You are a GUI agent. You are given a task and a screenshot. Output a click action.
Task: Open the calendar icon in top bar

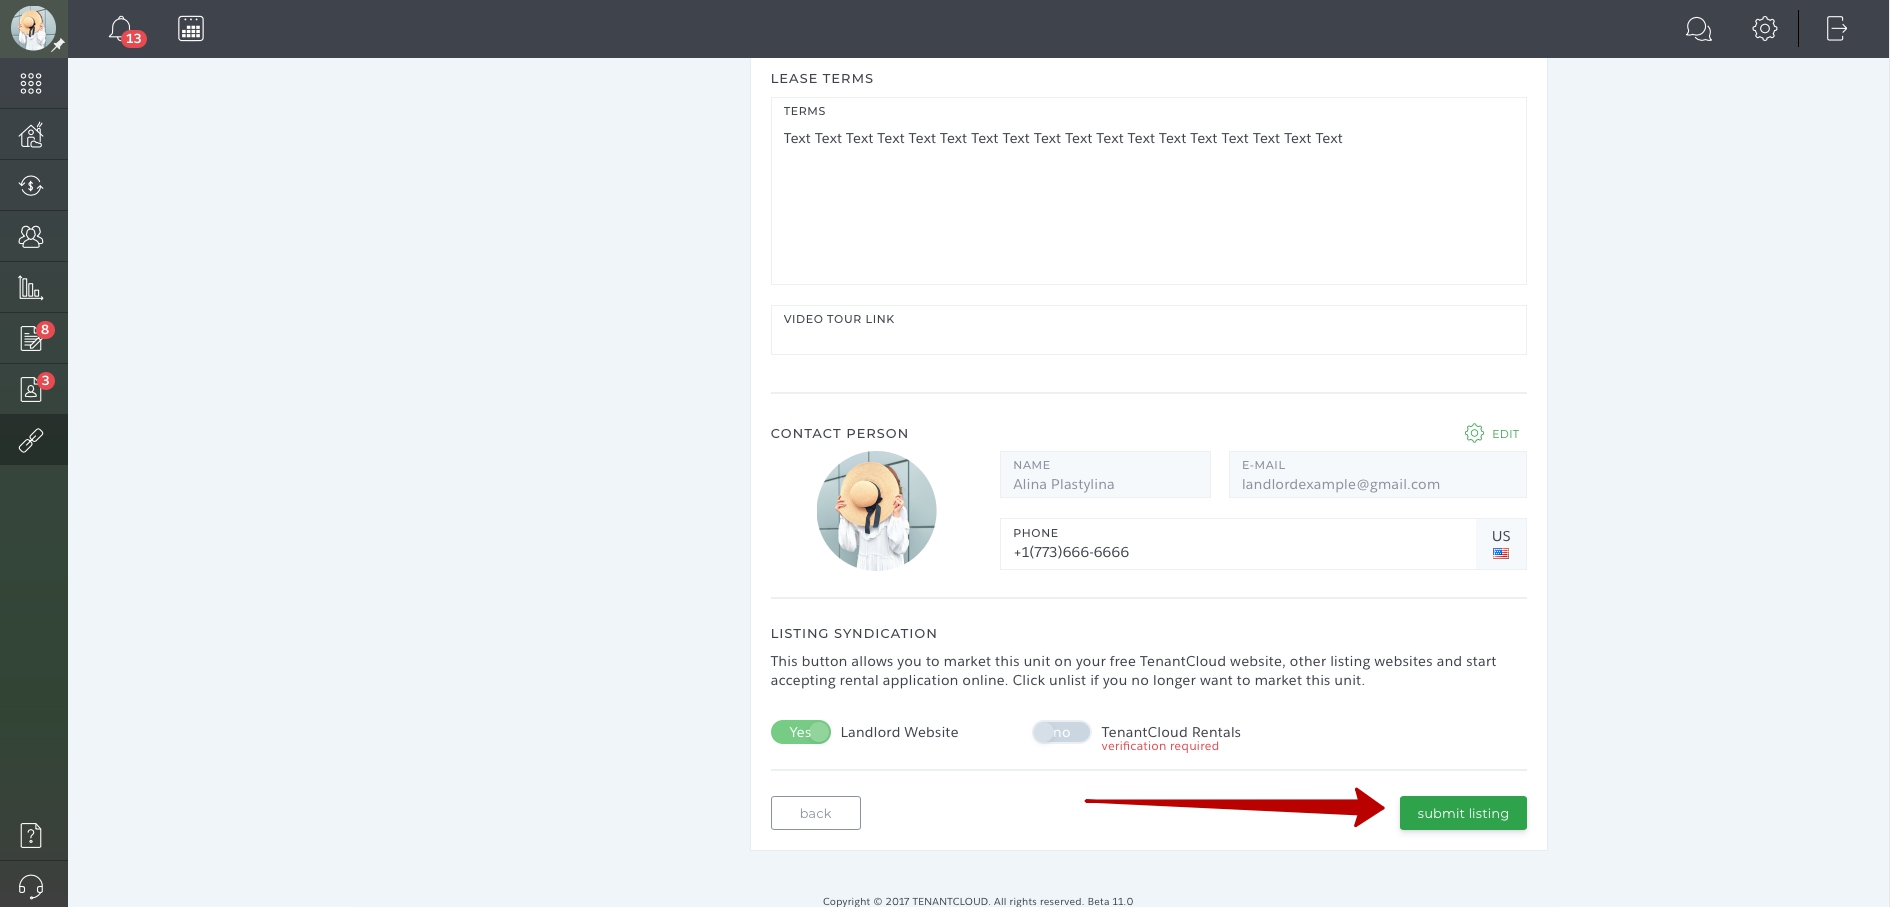(x=191, y=29)
